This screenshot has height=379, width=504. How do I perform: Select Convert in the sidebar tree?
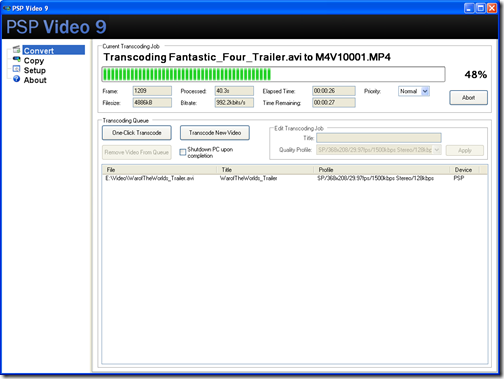pos(53,50)
